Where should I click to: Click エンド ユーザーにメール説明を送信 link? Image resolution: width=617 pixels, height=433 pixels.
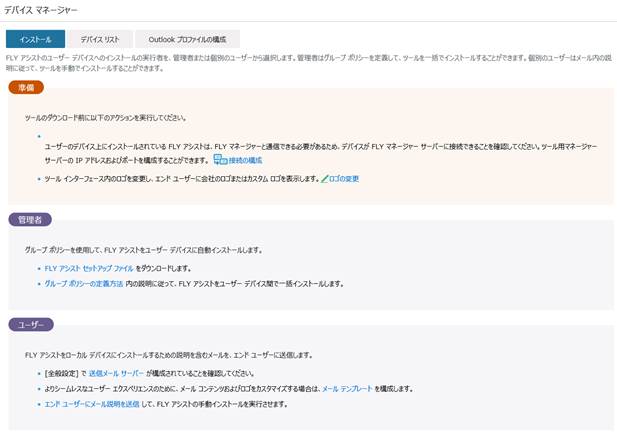(x=92, y=404)
